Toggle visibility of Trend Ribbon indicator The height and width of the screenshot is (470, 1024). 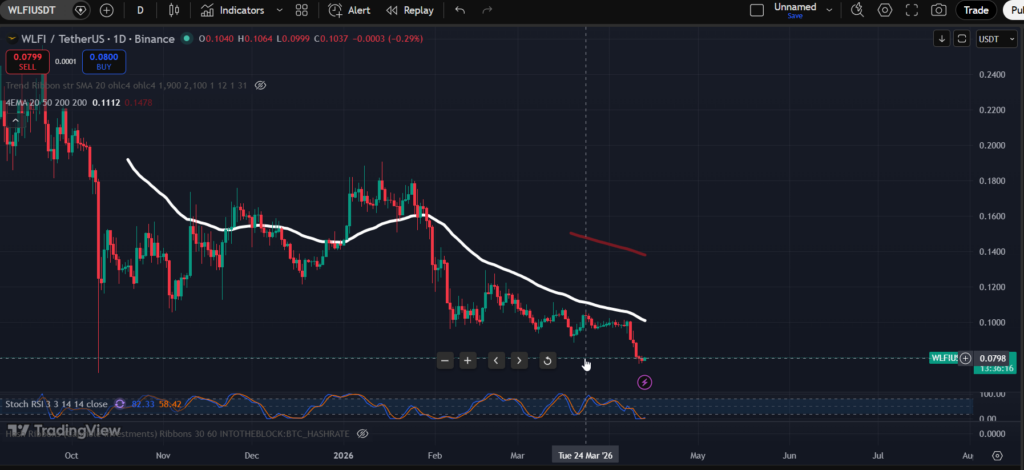pyautogui.click(x=260, y=86)
